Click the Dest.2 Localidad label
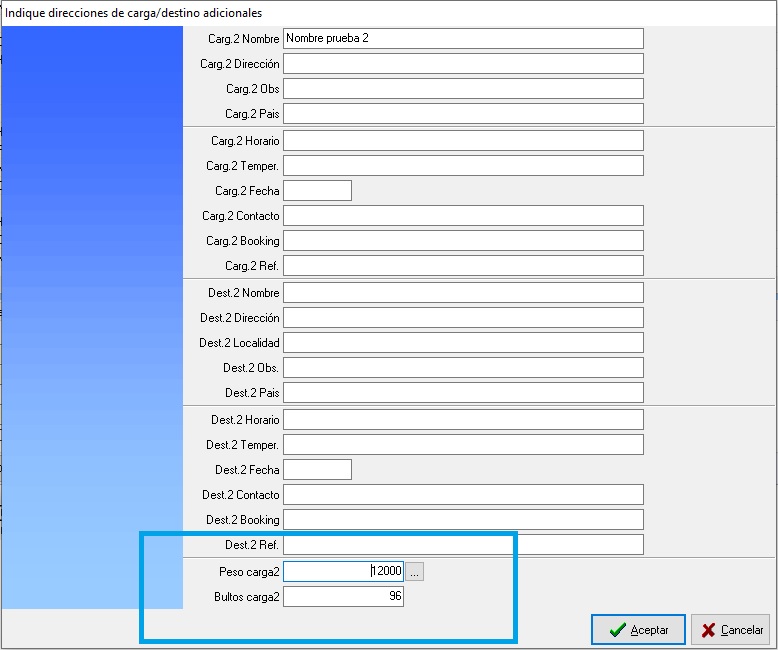This screenshot has width=778, height=650. tap(239, 343)
